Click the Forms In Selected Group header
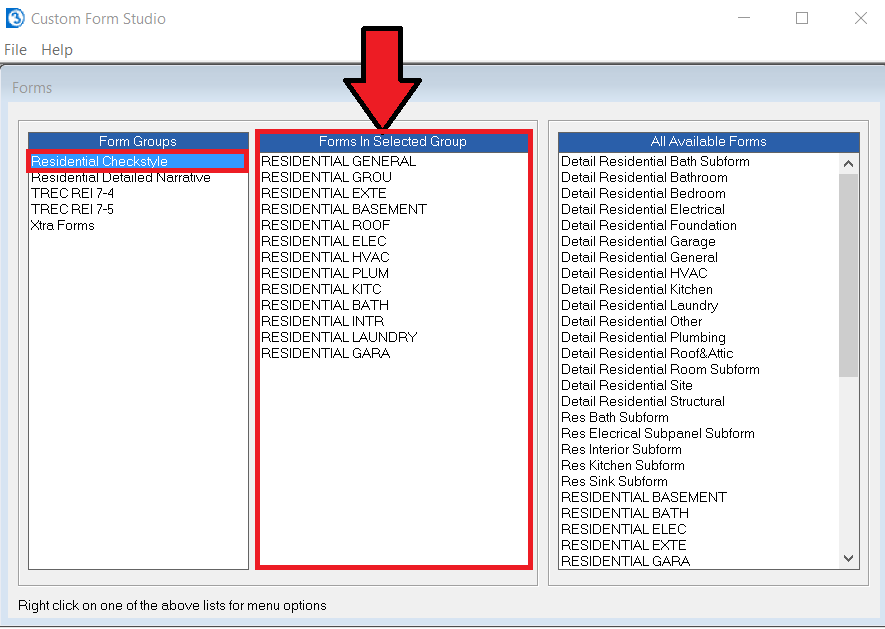Image resolution: width=885 pixels, height=629 pixels. coord(393,142)
